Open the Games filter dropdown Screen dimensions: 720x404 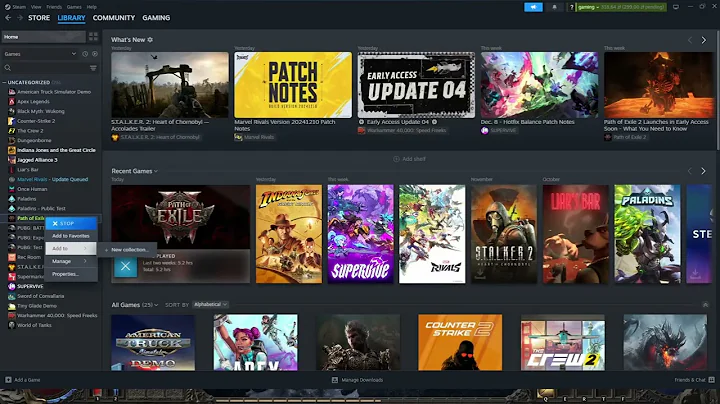point(39,54)
